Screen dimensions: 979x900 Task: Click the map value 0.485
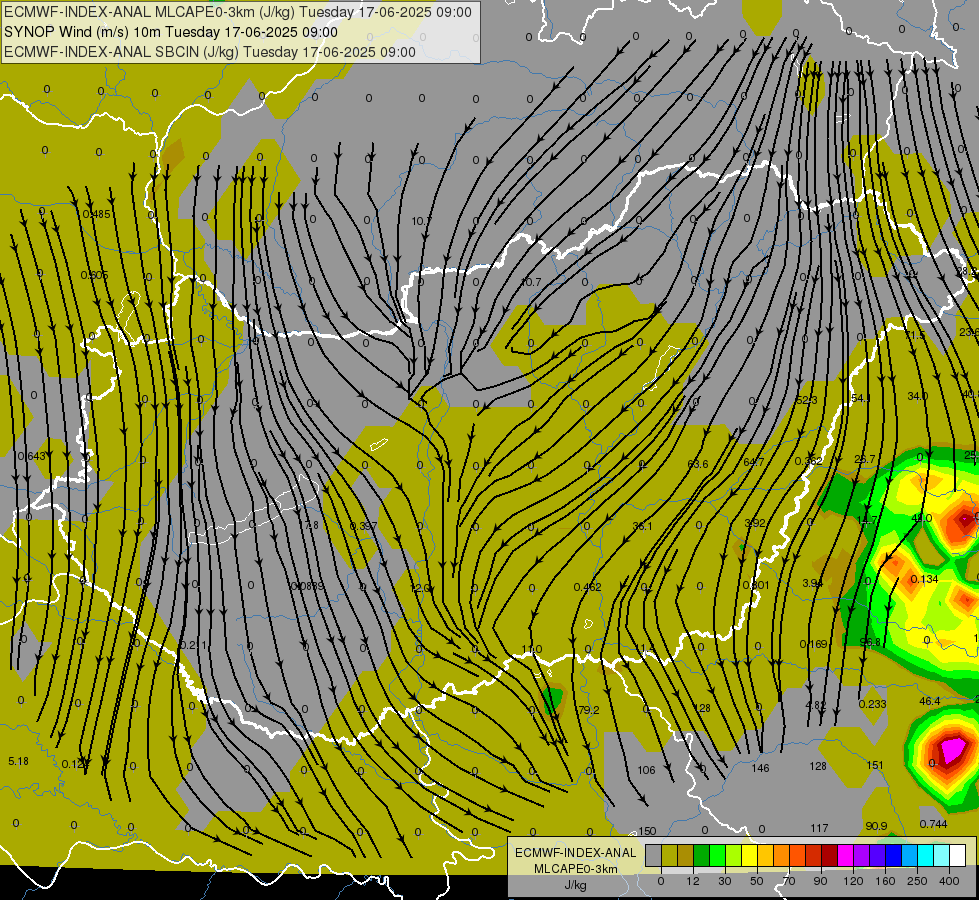pyautogui.click(x=96, y=214)
